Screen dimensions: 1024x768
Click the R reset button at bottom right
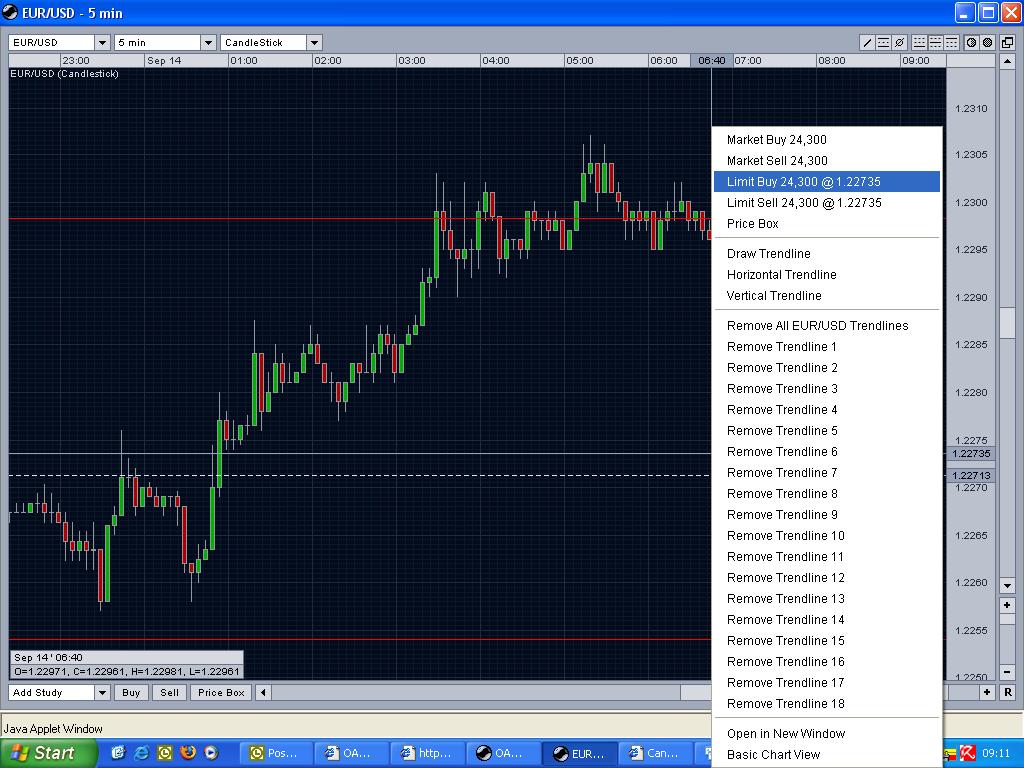(x=1007, y=692)
